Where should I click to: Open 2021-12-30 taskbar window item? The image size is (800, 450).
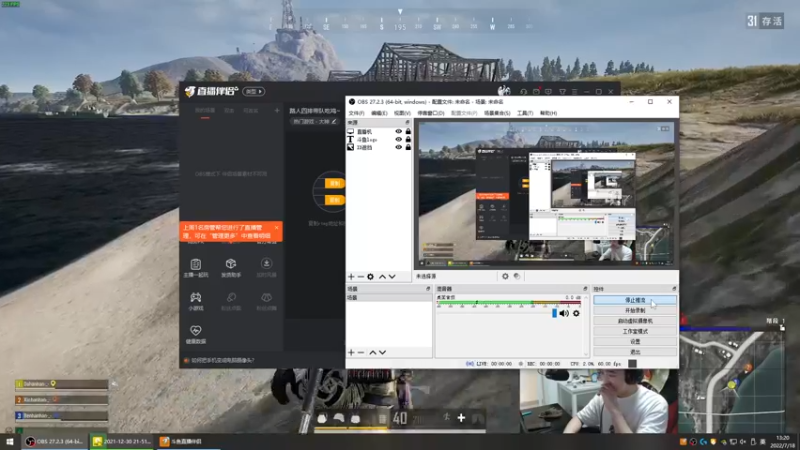click(121, 441)
